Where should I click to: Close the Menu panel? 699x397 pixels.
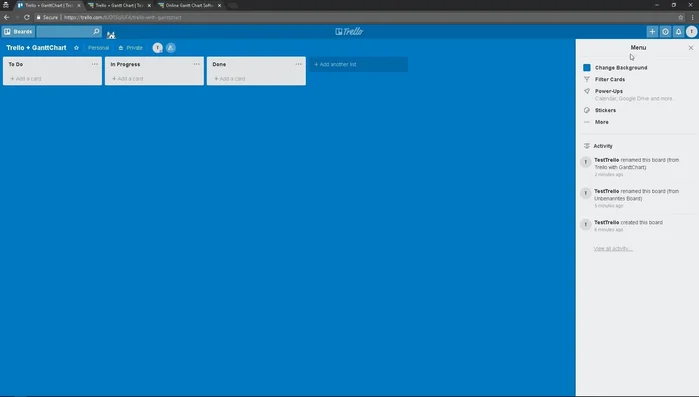[x=691, y=48]
